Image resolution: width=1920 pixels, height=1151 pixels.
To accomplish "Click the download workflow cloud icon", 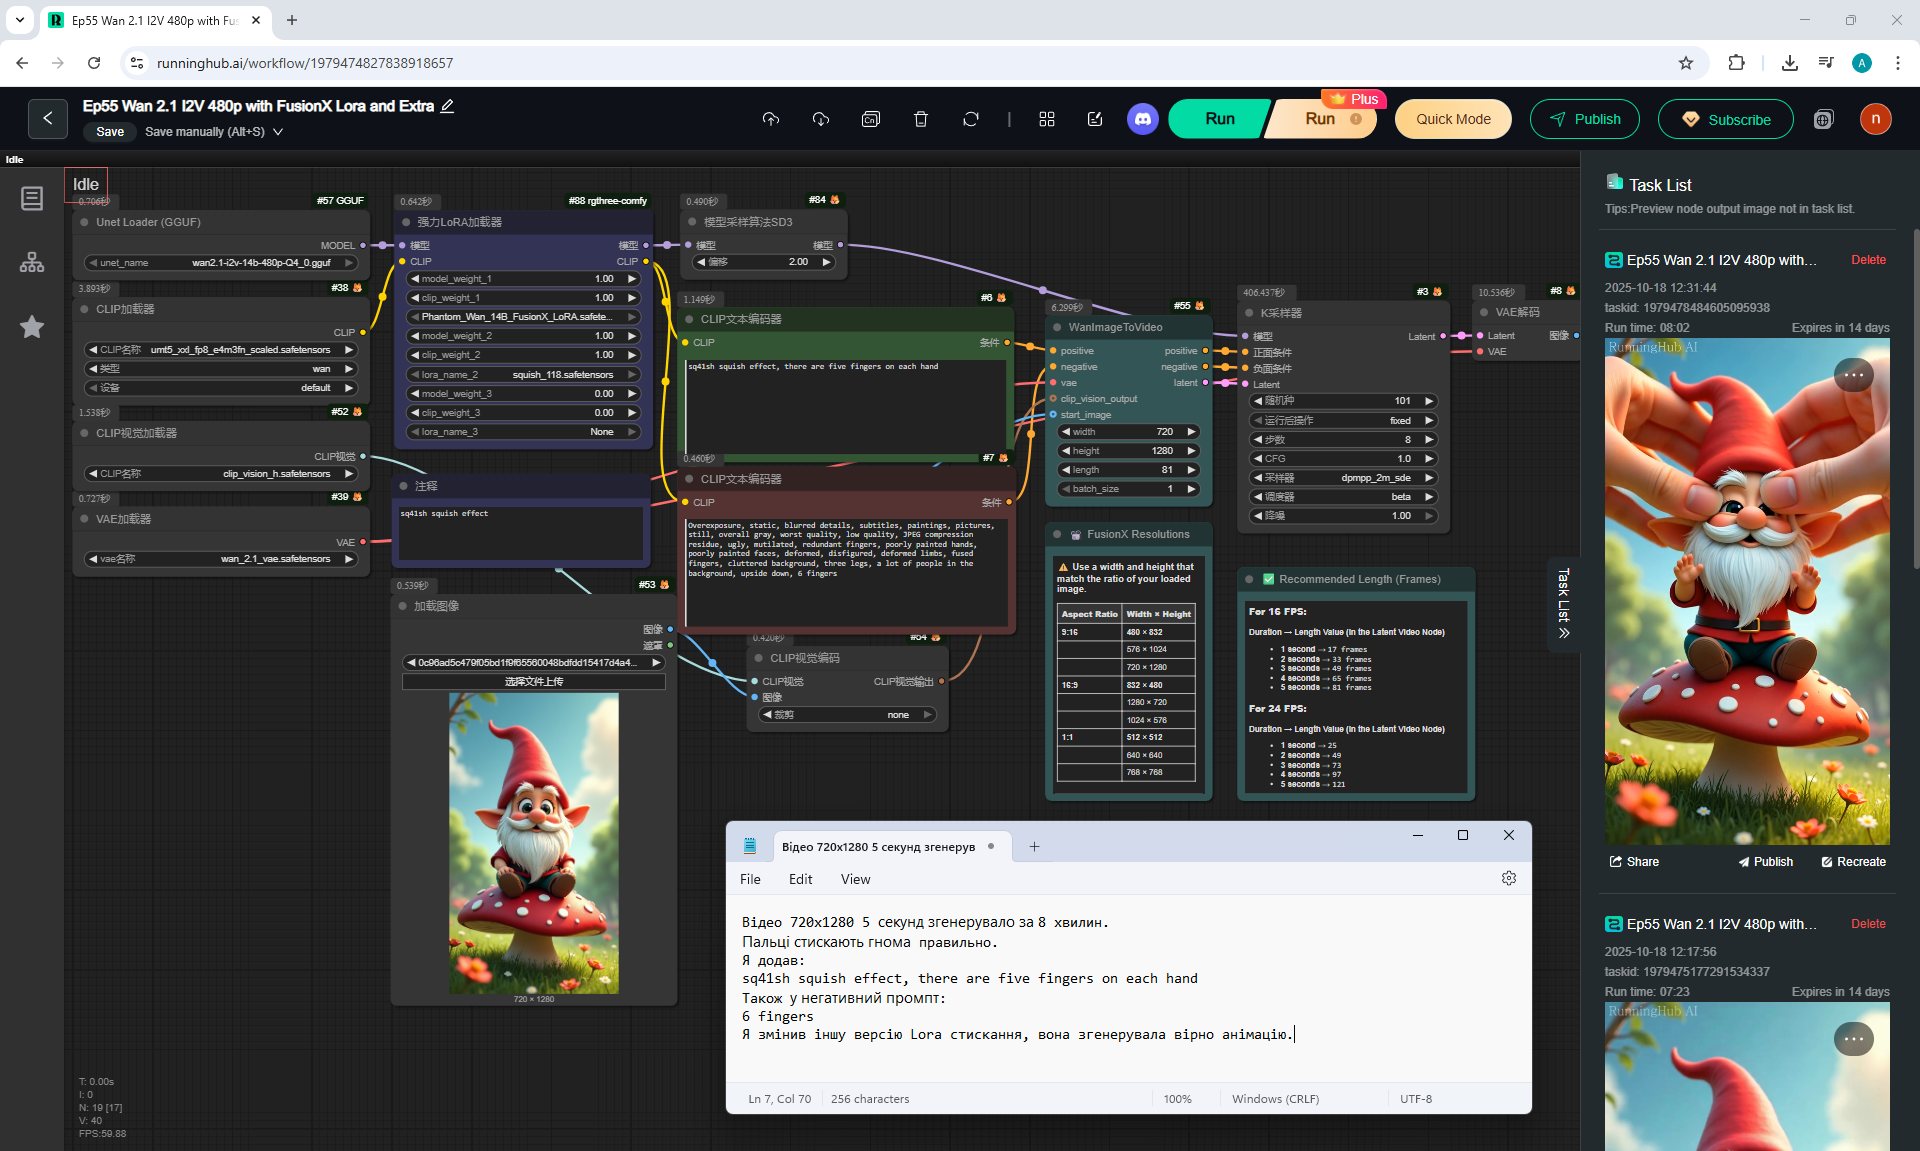I will point(820,119).
